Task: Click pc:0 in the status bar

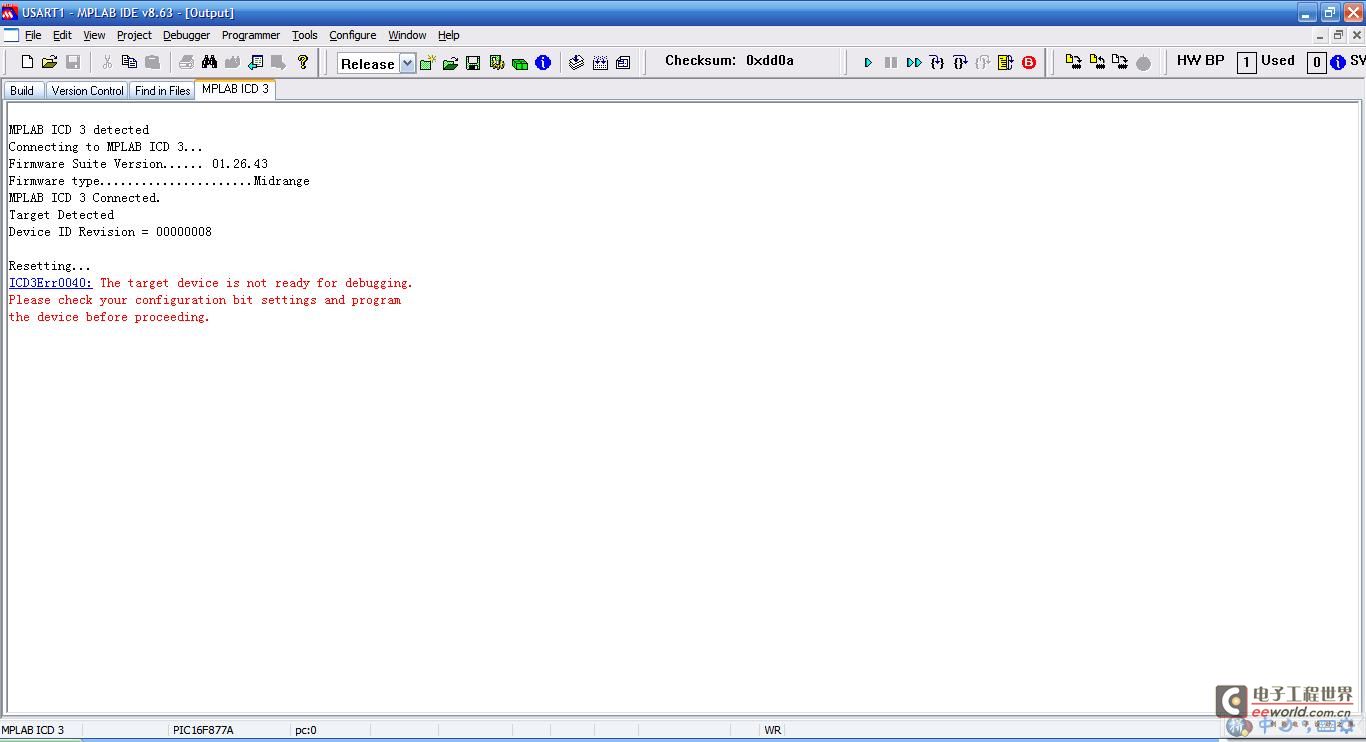Action: (306, 730)
